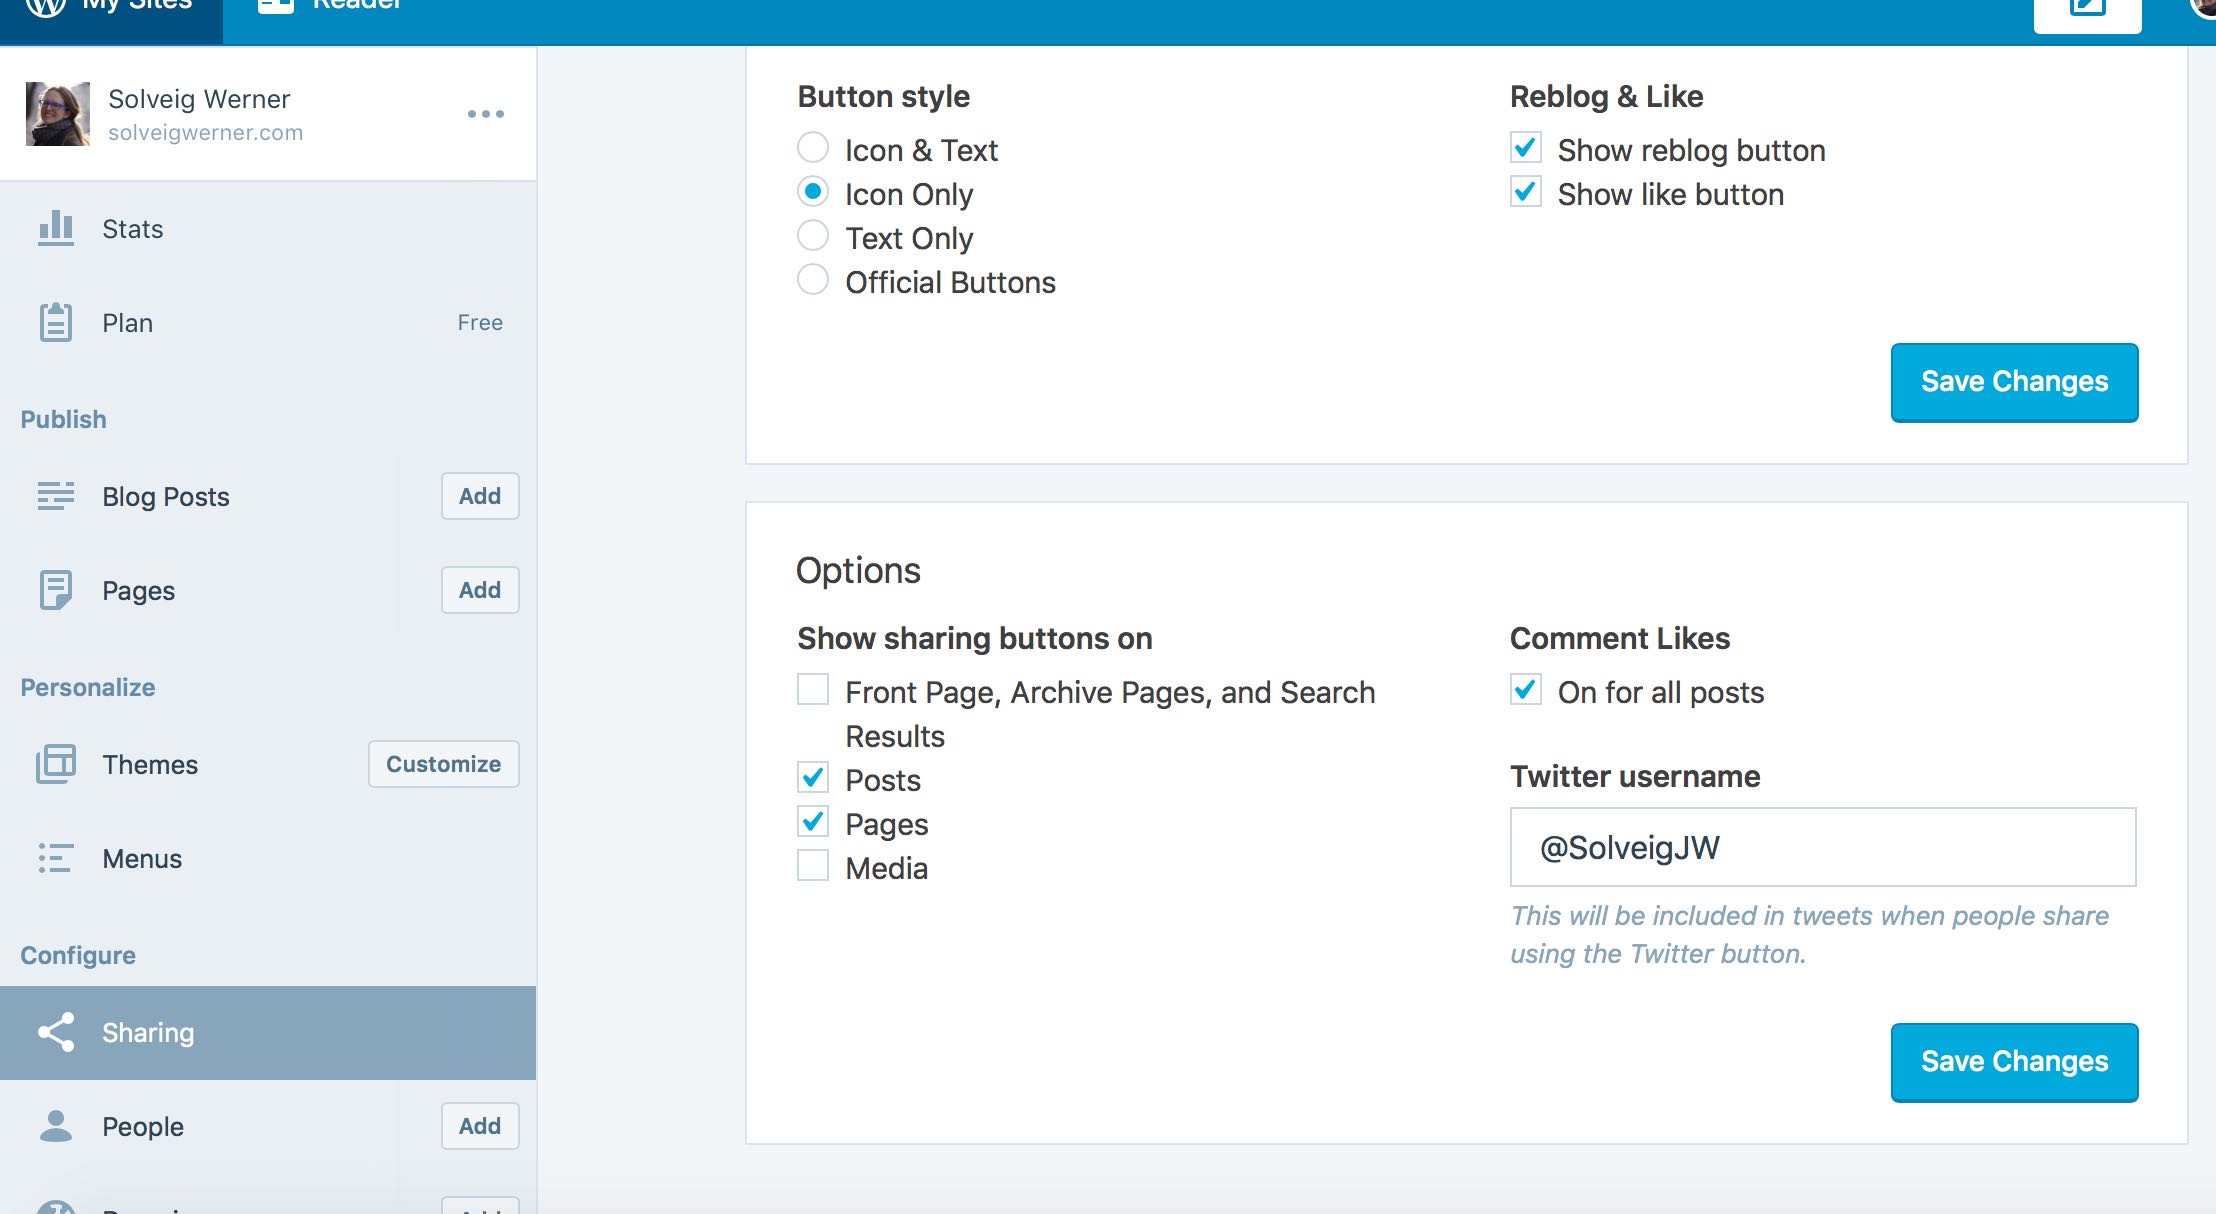Click the Sharing share-network icon
The height and width of the screenshot is (1214, 2216).
55,1032
